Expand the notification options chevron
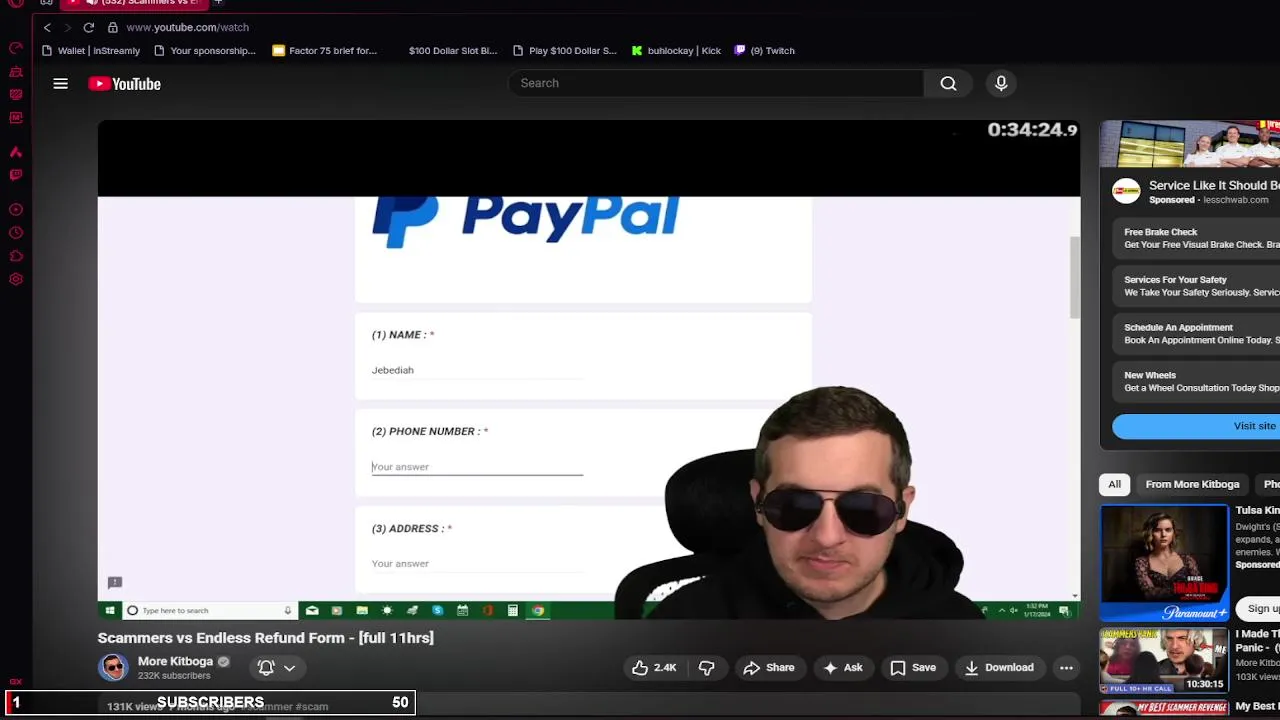 [x=289, y=668]
